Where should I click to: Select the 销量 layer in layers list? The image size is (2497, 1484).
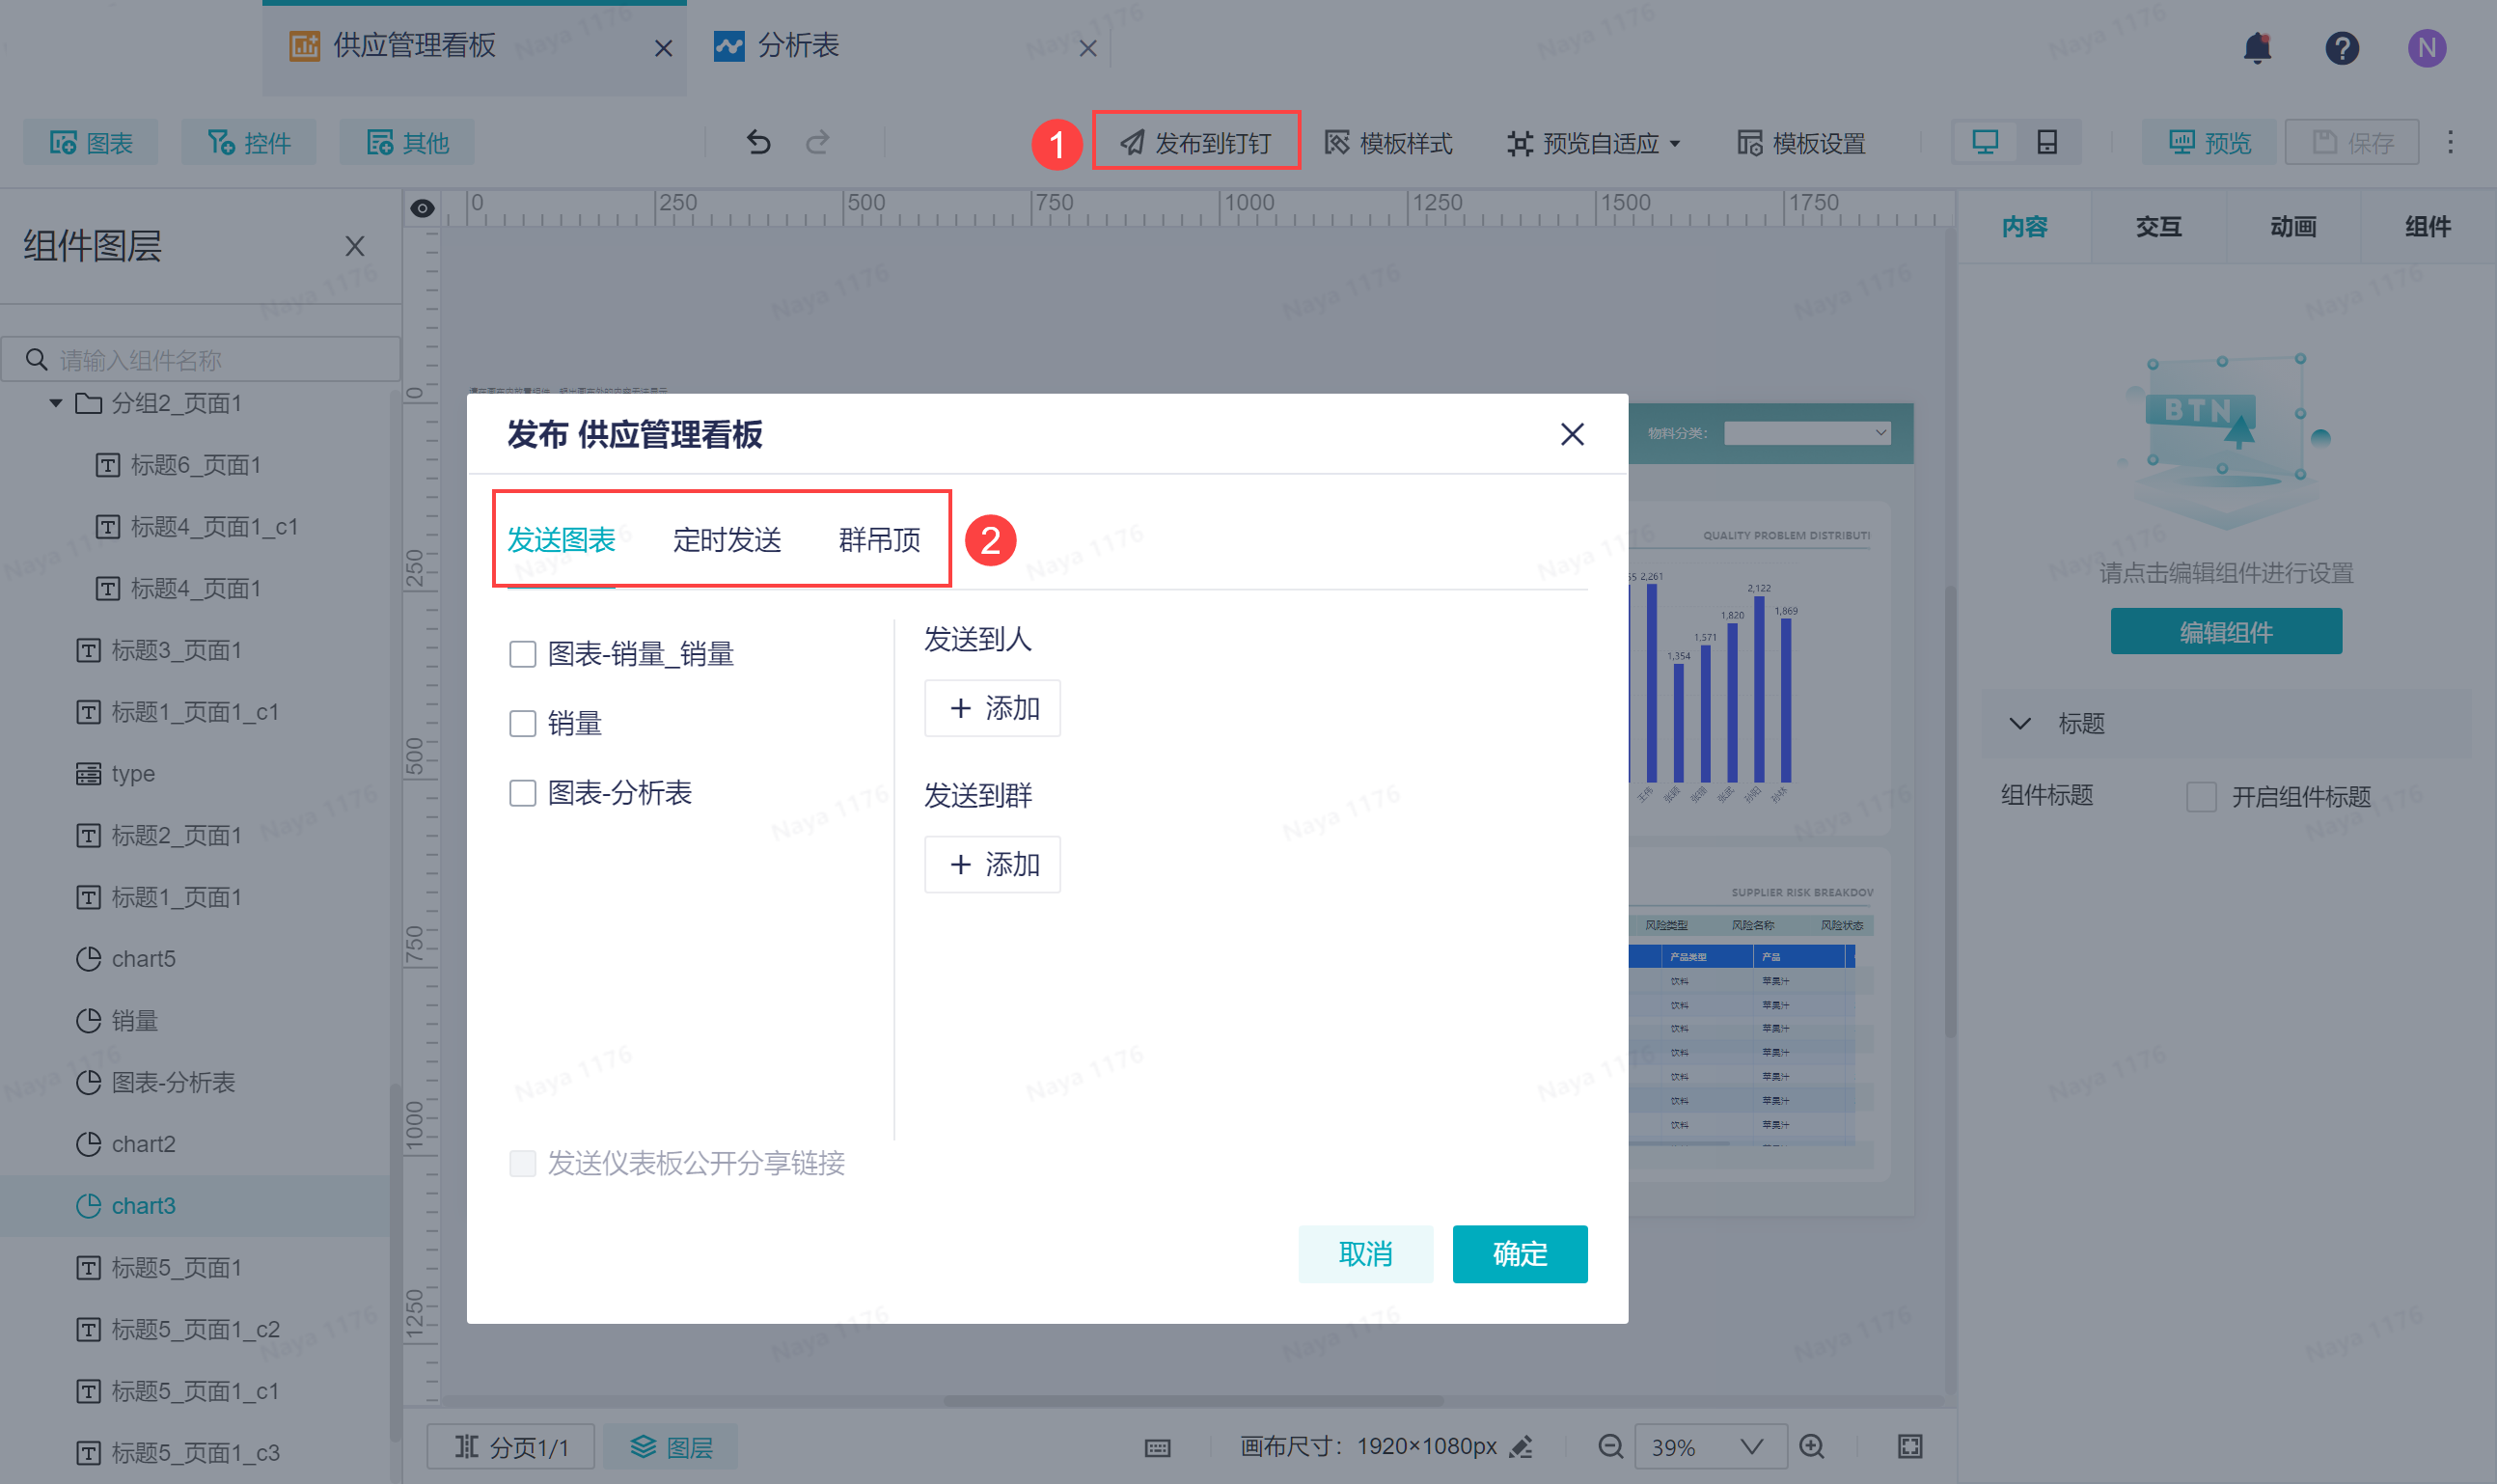[x=195, y=1020]
